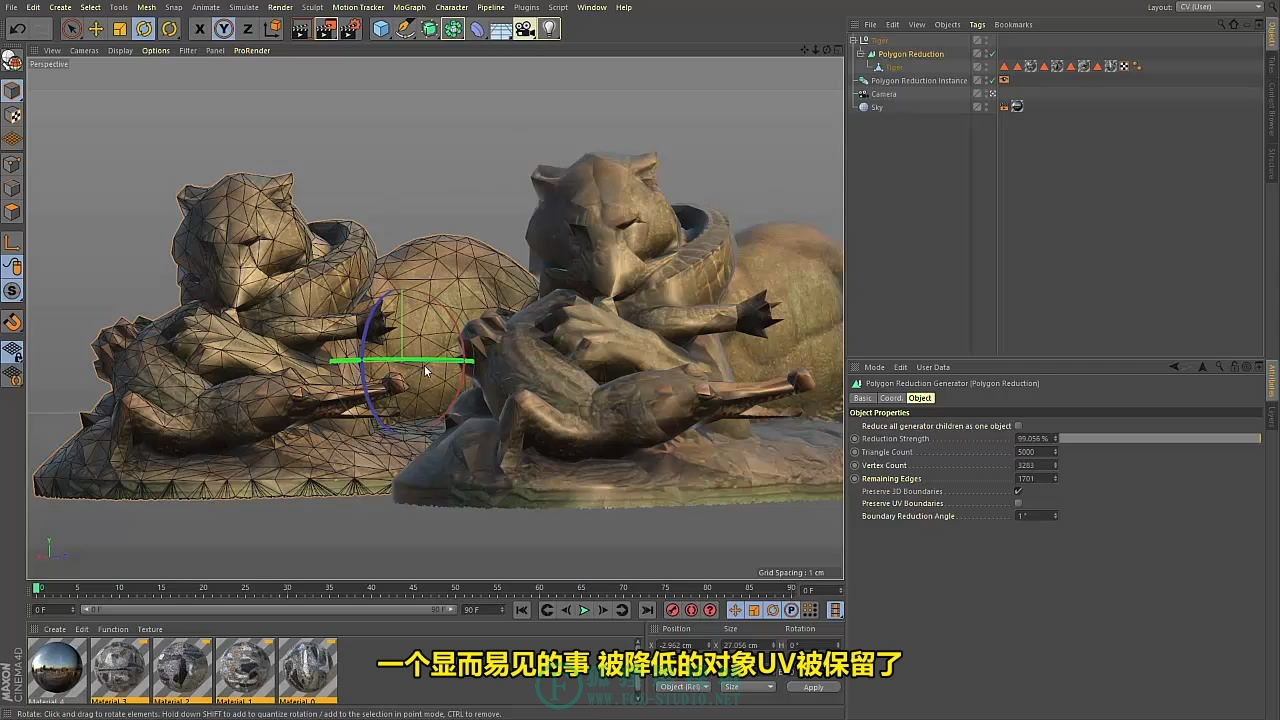Select the Sky object in Object Manager

[877, 107]
